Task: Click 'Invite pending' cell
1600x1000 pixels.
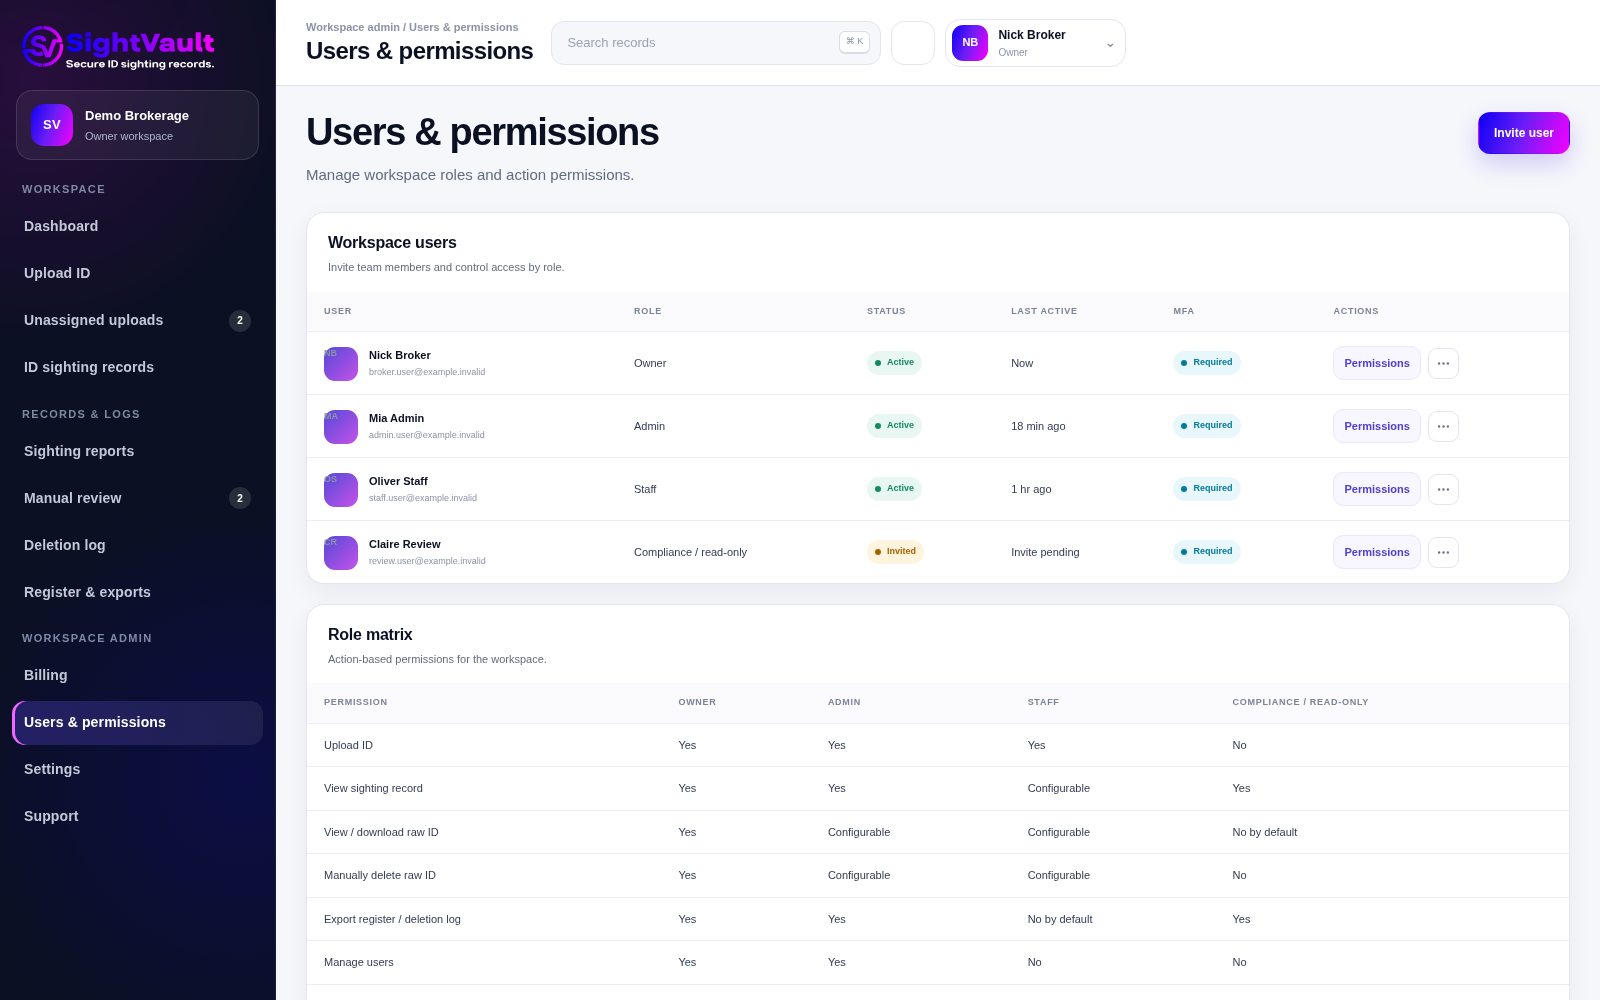Action: (1045, 552)
